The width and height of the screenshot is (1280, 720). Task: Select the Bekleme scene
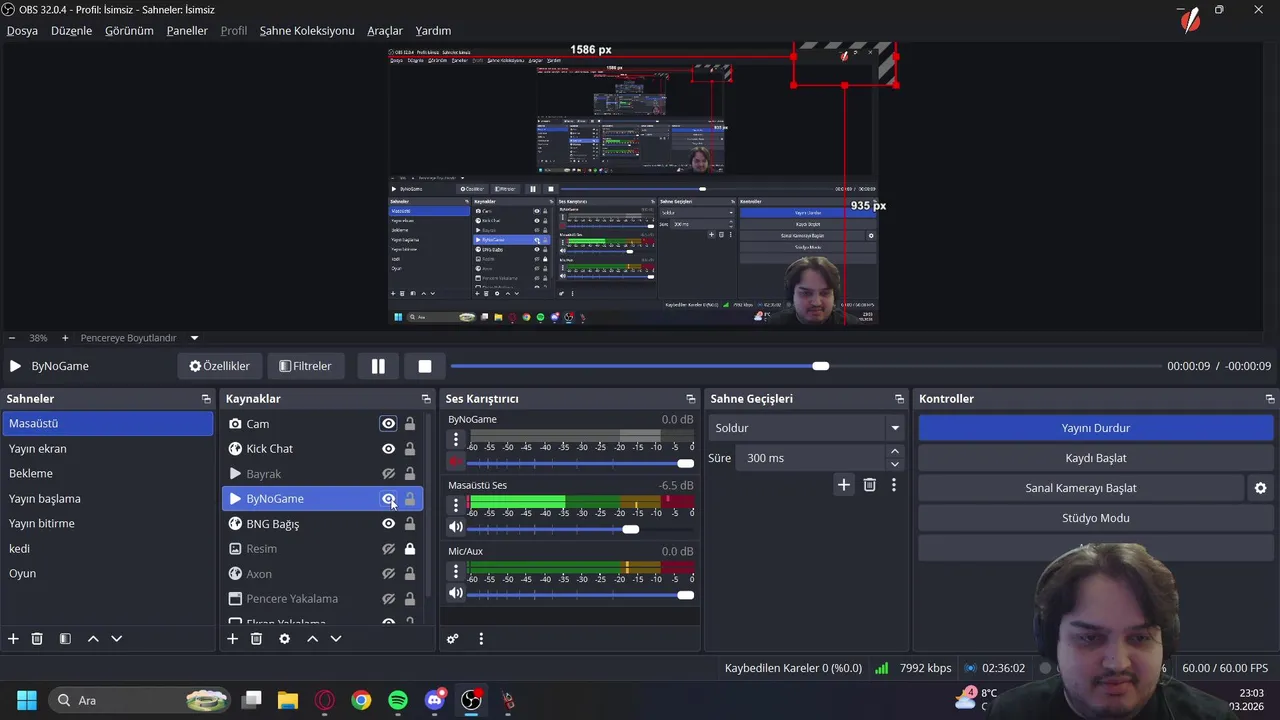pos(107,474)
